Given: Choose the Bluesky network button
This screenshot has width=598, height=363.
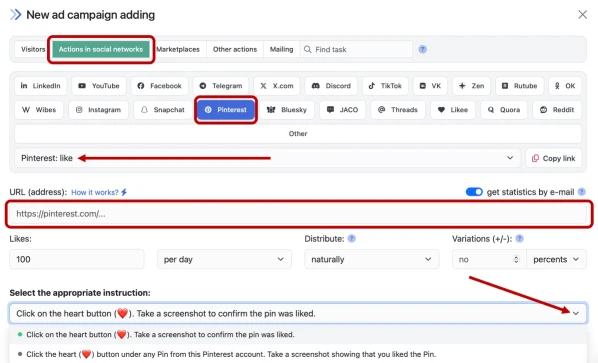Looking at the screenshot, I should [x=287, y=110].
